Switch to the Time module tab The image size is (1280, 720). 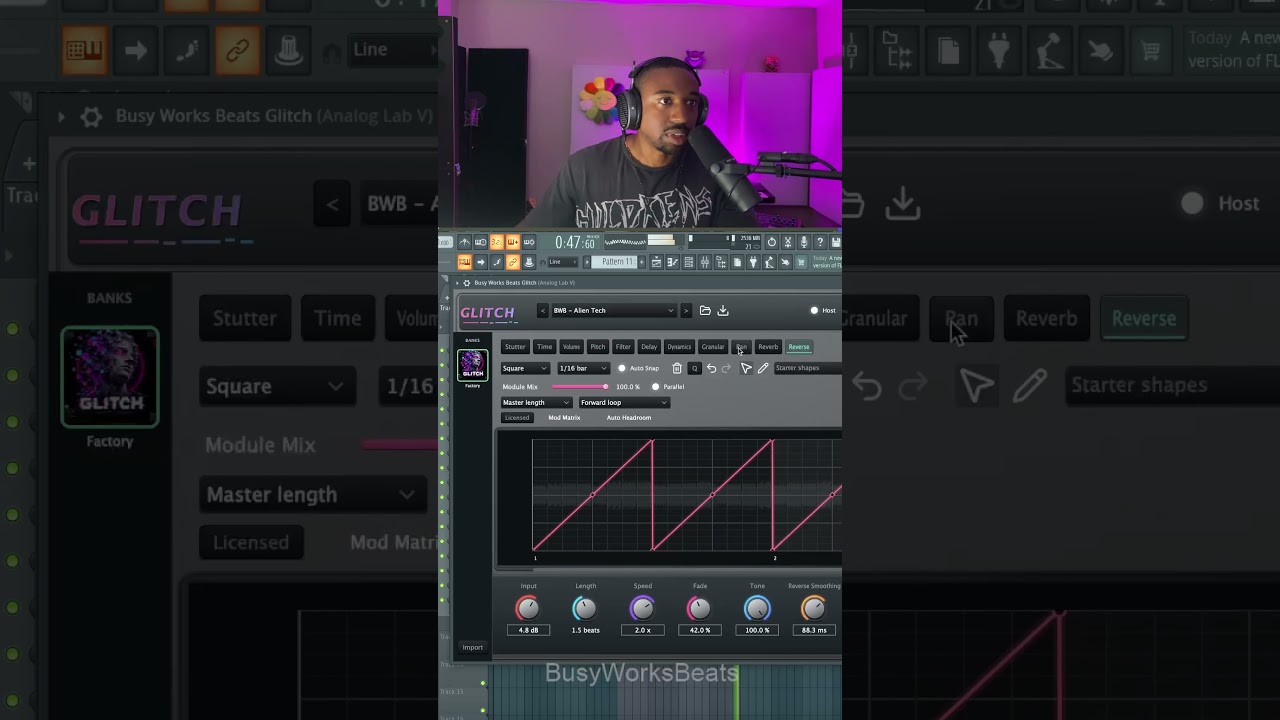point(544,347)
